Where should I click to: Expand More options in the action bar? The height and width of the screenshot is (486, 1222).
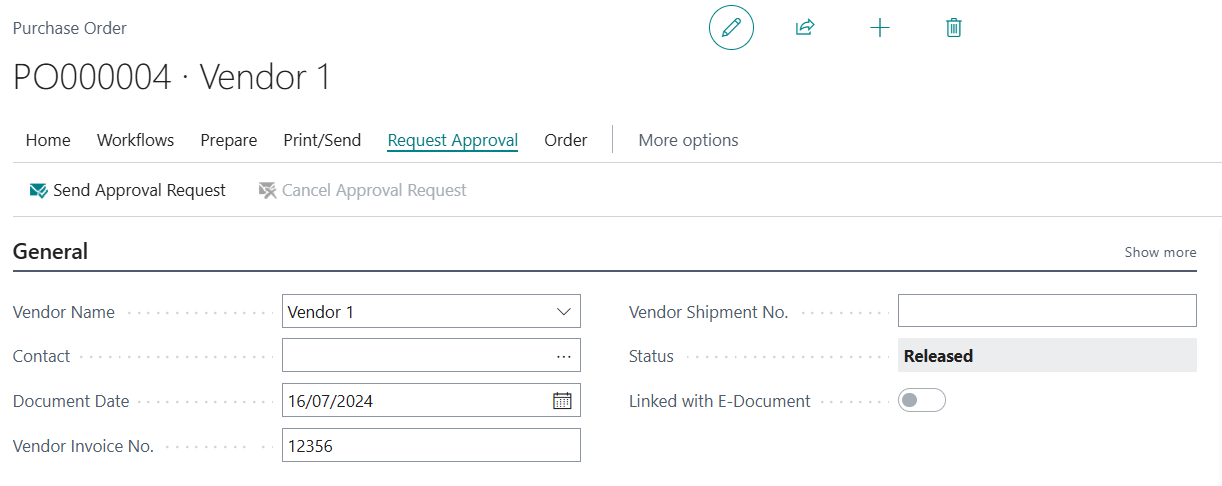(x=688, y=140)
